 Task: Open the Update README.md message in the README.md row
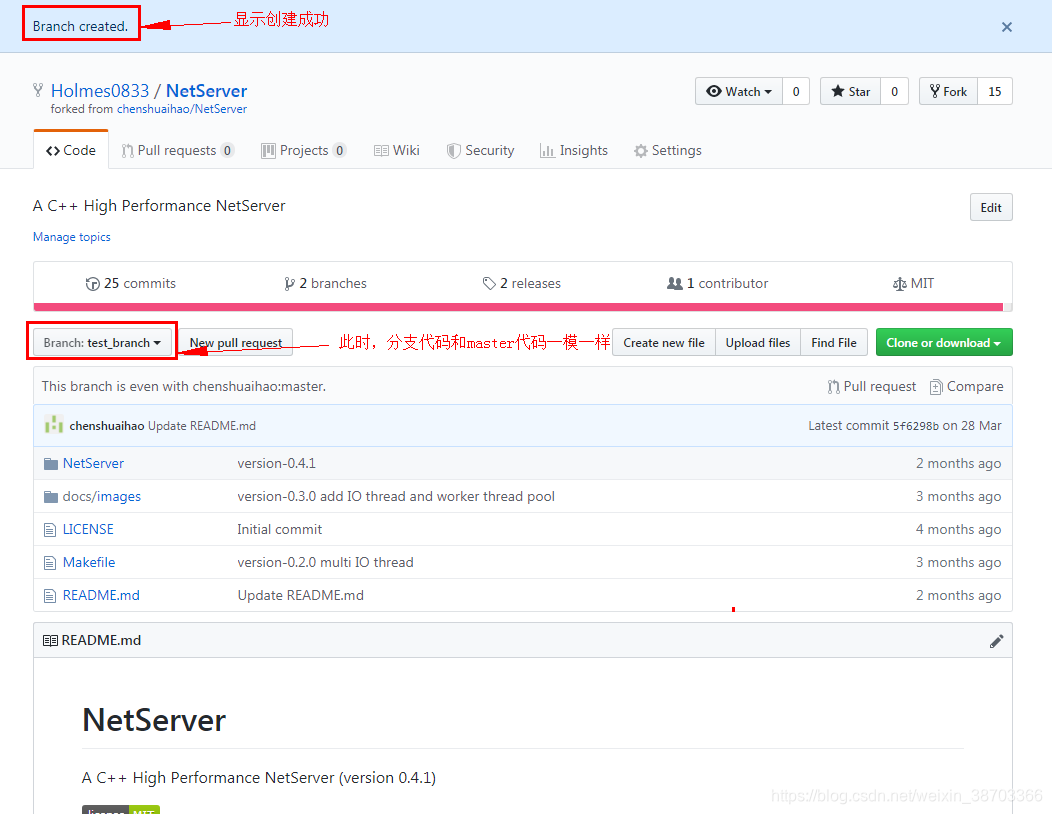tap(301, 595)
